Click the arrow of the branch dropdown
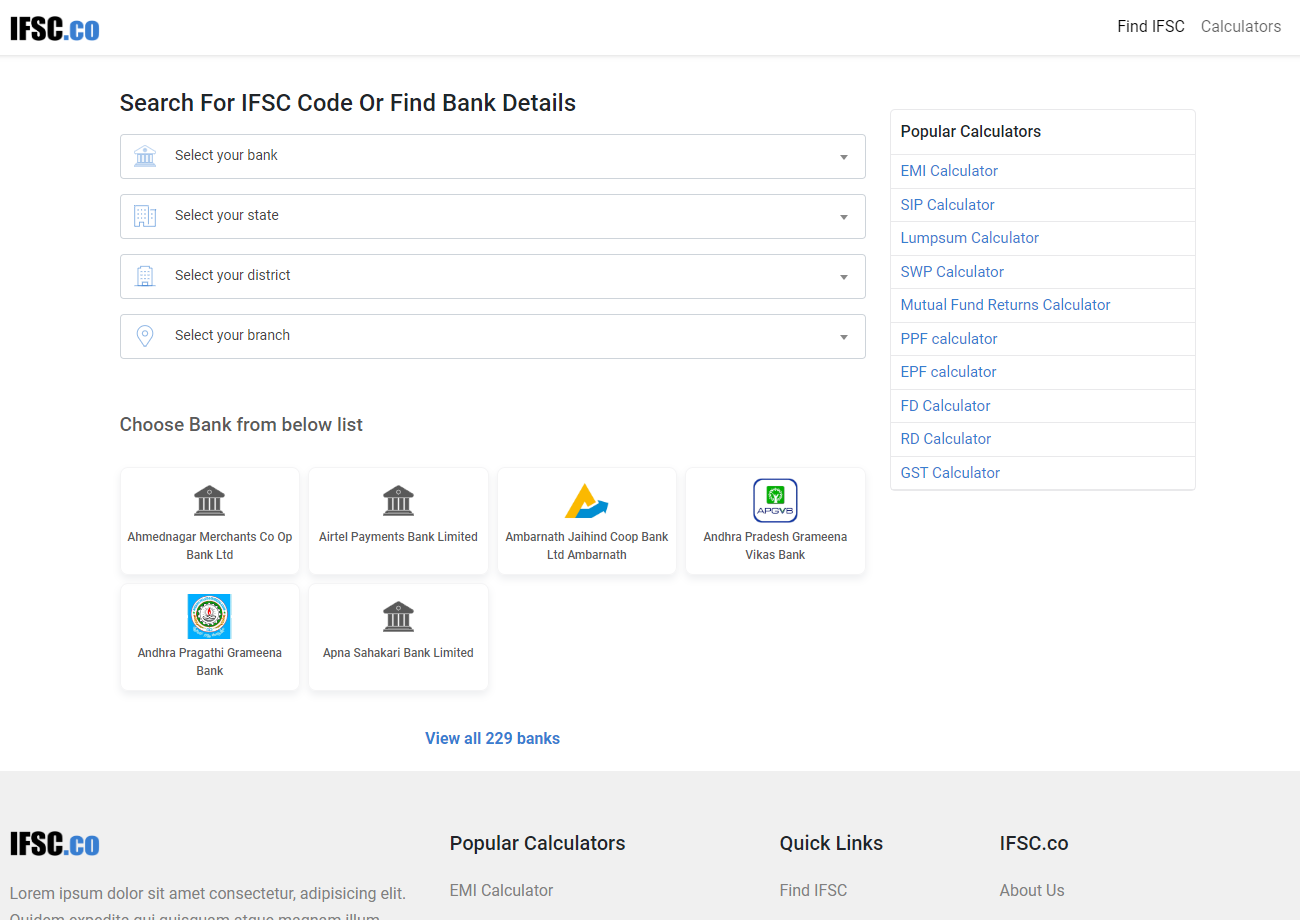The width and height of the screenshot is (1300, 920). tap(844, 337)
